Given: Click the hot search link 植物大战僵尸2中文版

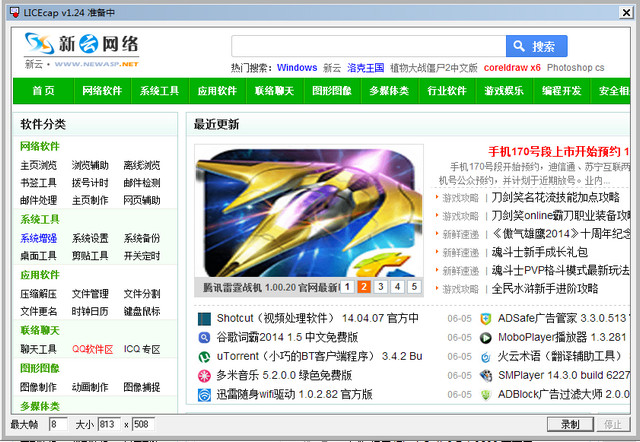Looking at the screenshot, I should pos(434,68).
